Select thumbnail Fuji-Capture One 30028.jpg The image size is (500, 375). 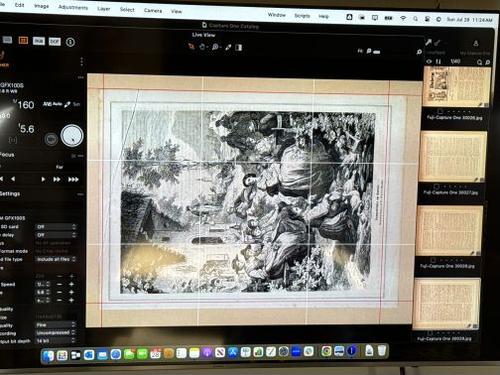pos(450,230)
